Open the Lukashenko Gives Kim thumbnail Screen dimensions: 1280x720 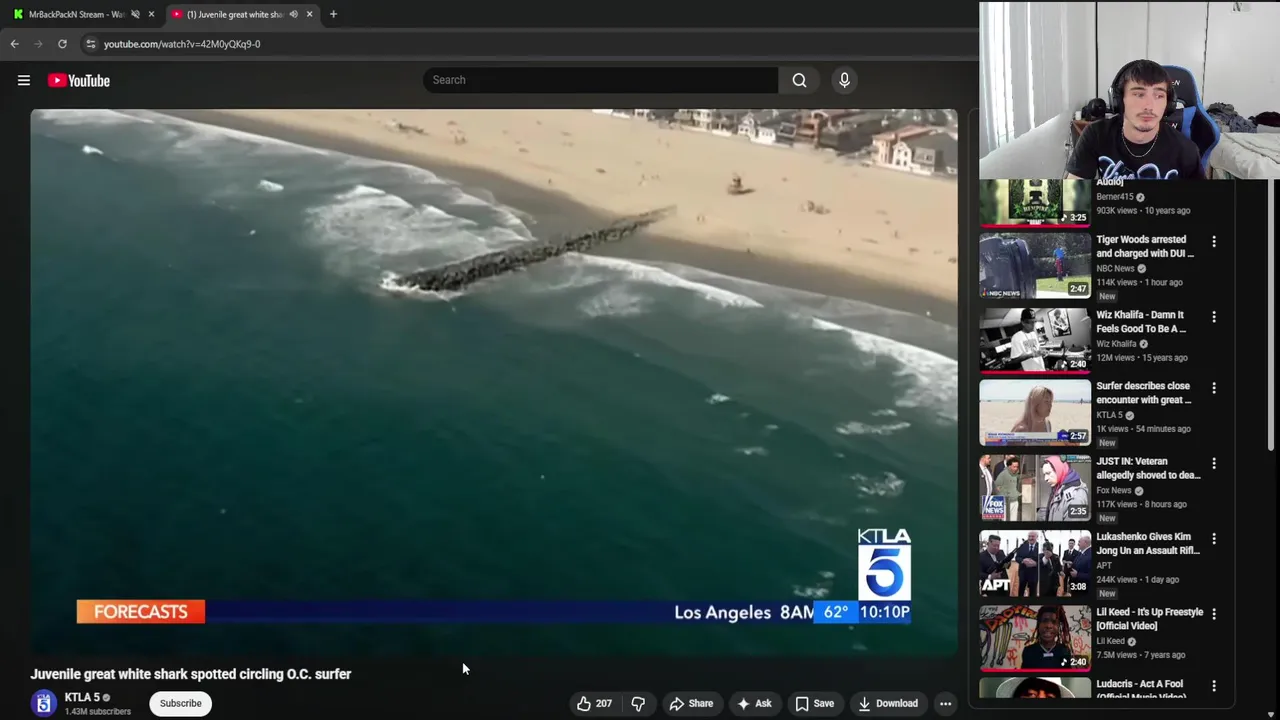tap(1035, 562)
